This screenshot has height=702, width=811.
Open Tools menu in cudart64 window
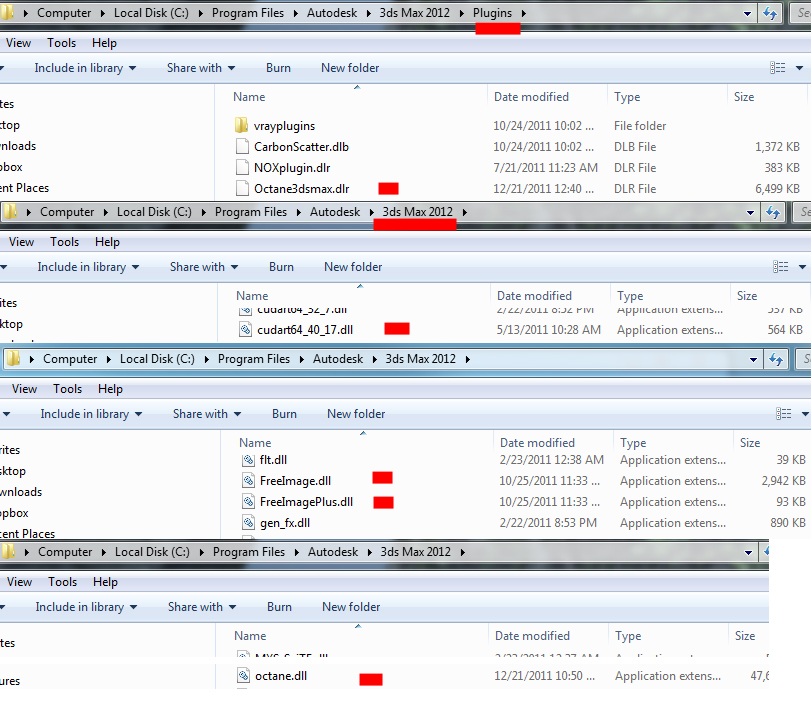tap(65, 242)
